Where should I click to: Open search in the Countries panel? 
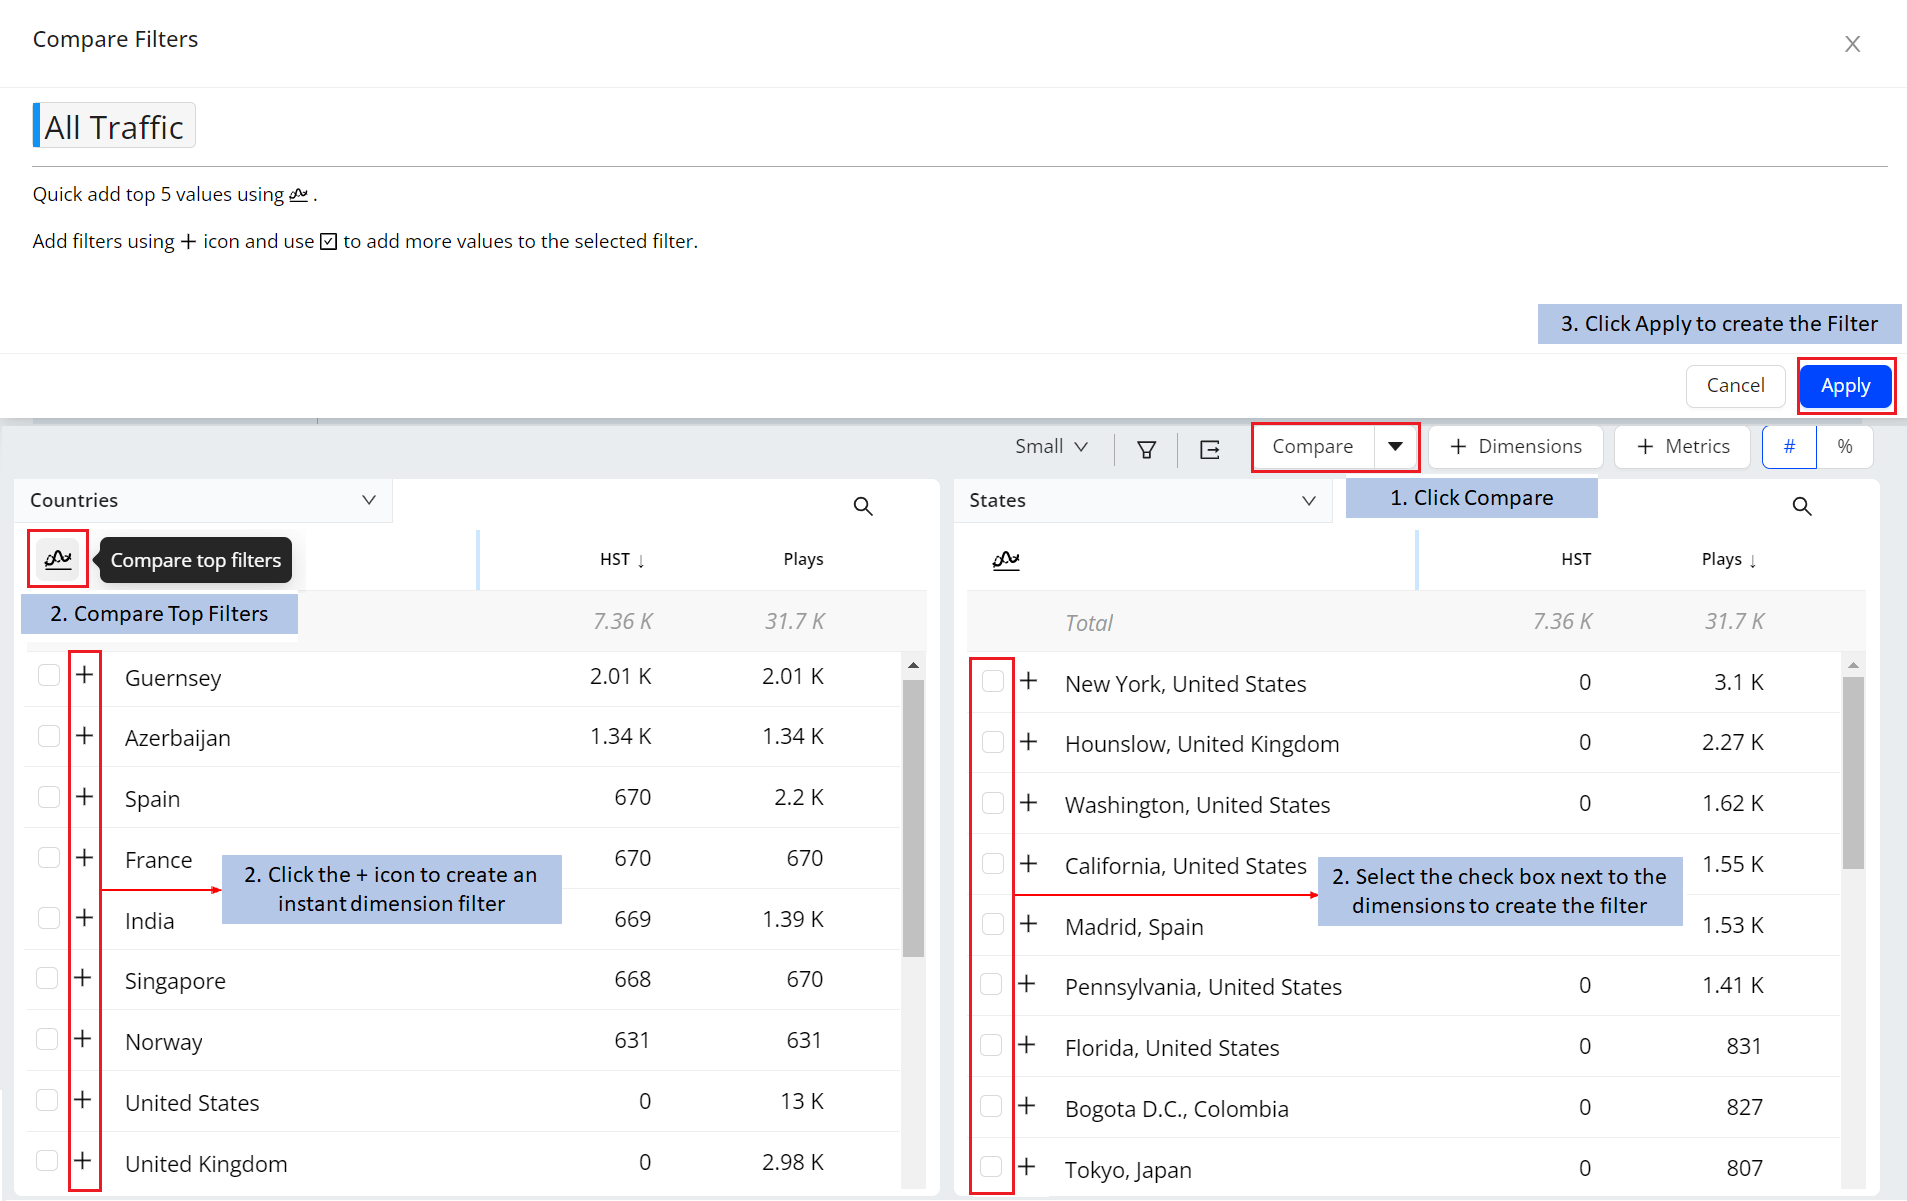[x=862, y=506]
